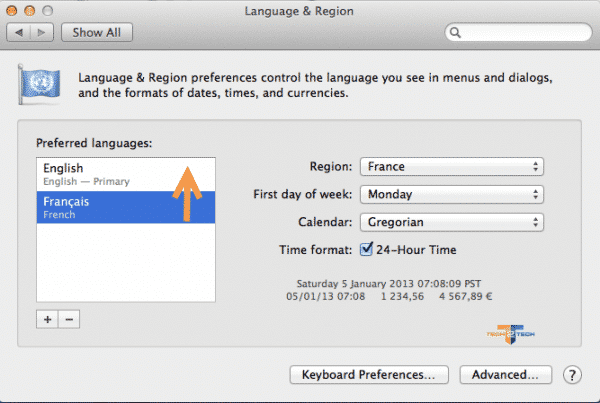Click the magnifying glass search icon
Screen dimensions: 600x403
click(x=456, y=32)
